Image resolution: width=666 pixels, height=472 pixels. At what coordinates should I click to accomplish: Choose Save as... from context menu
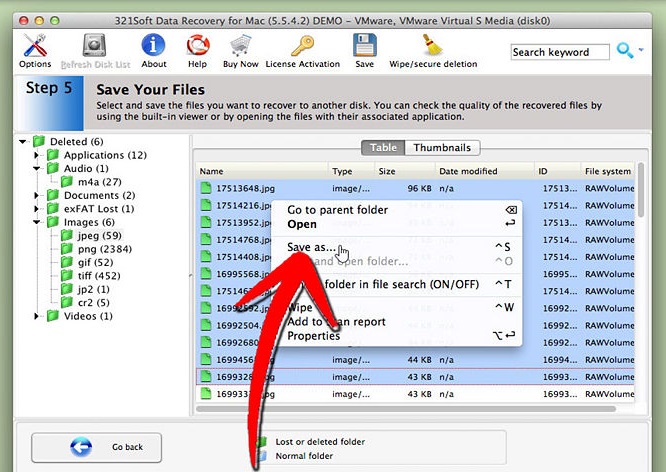pyautogui.click(x=396, y=247)
